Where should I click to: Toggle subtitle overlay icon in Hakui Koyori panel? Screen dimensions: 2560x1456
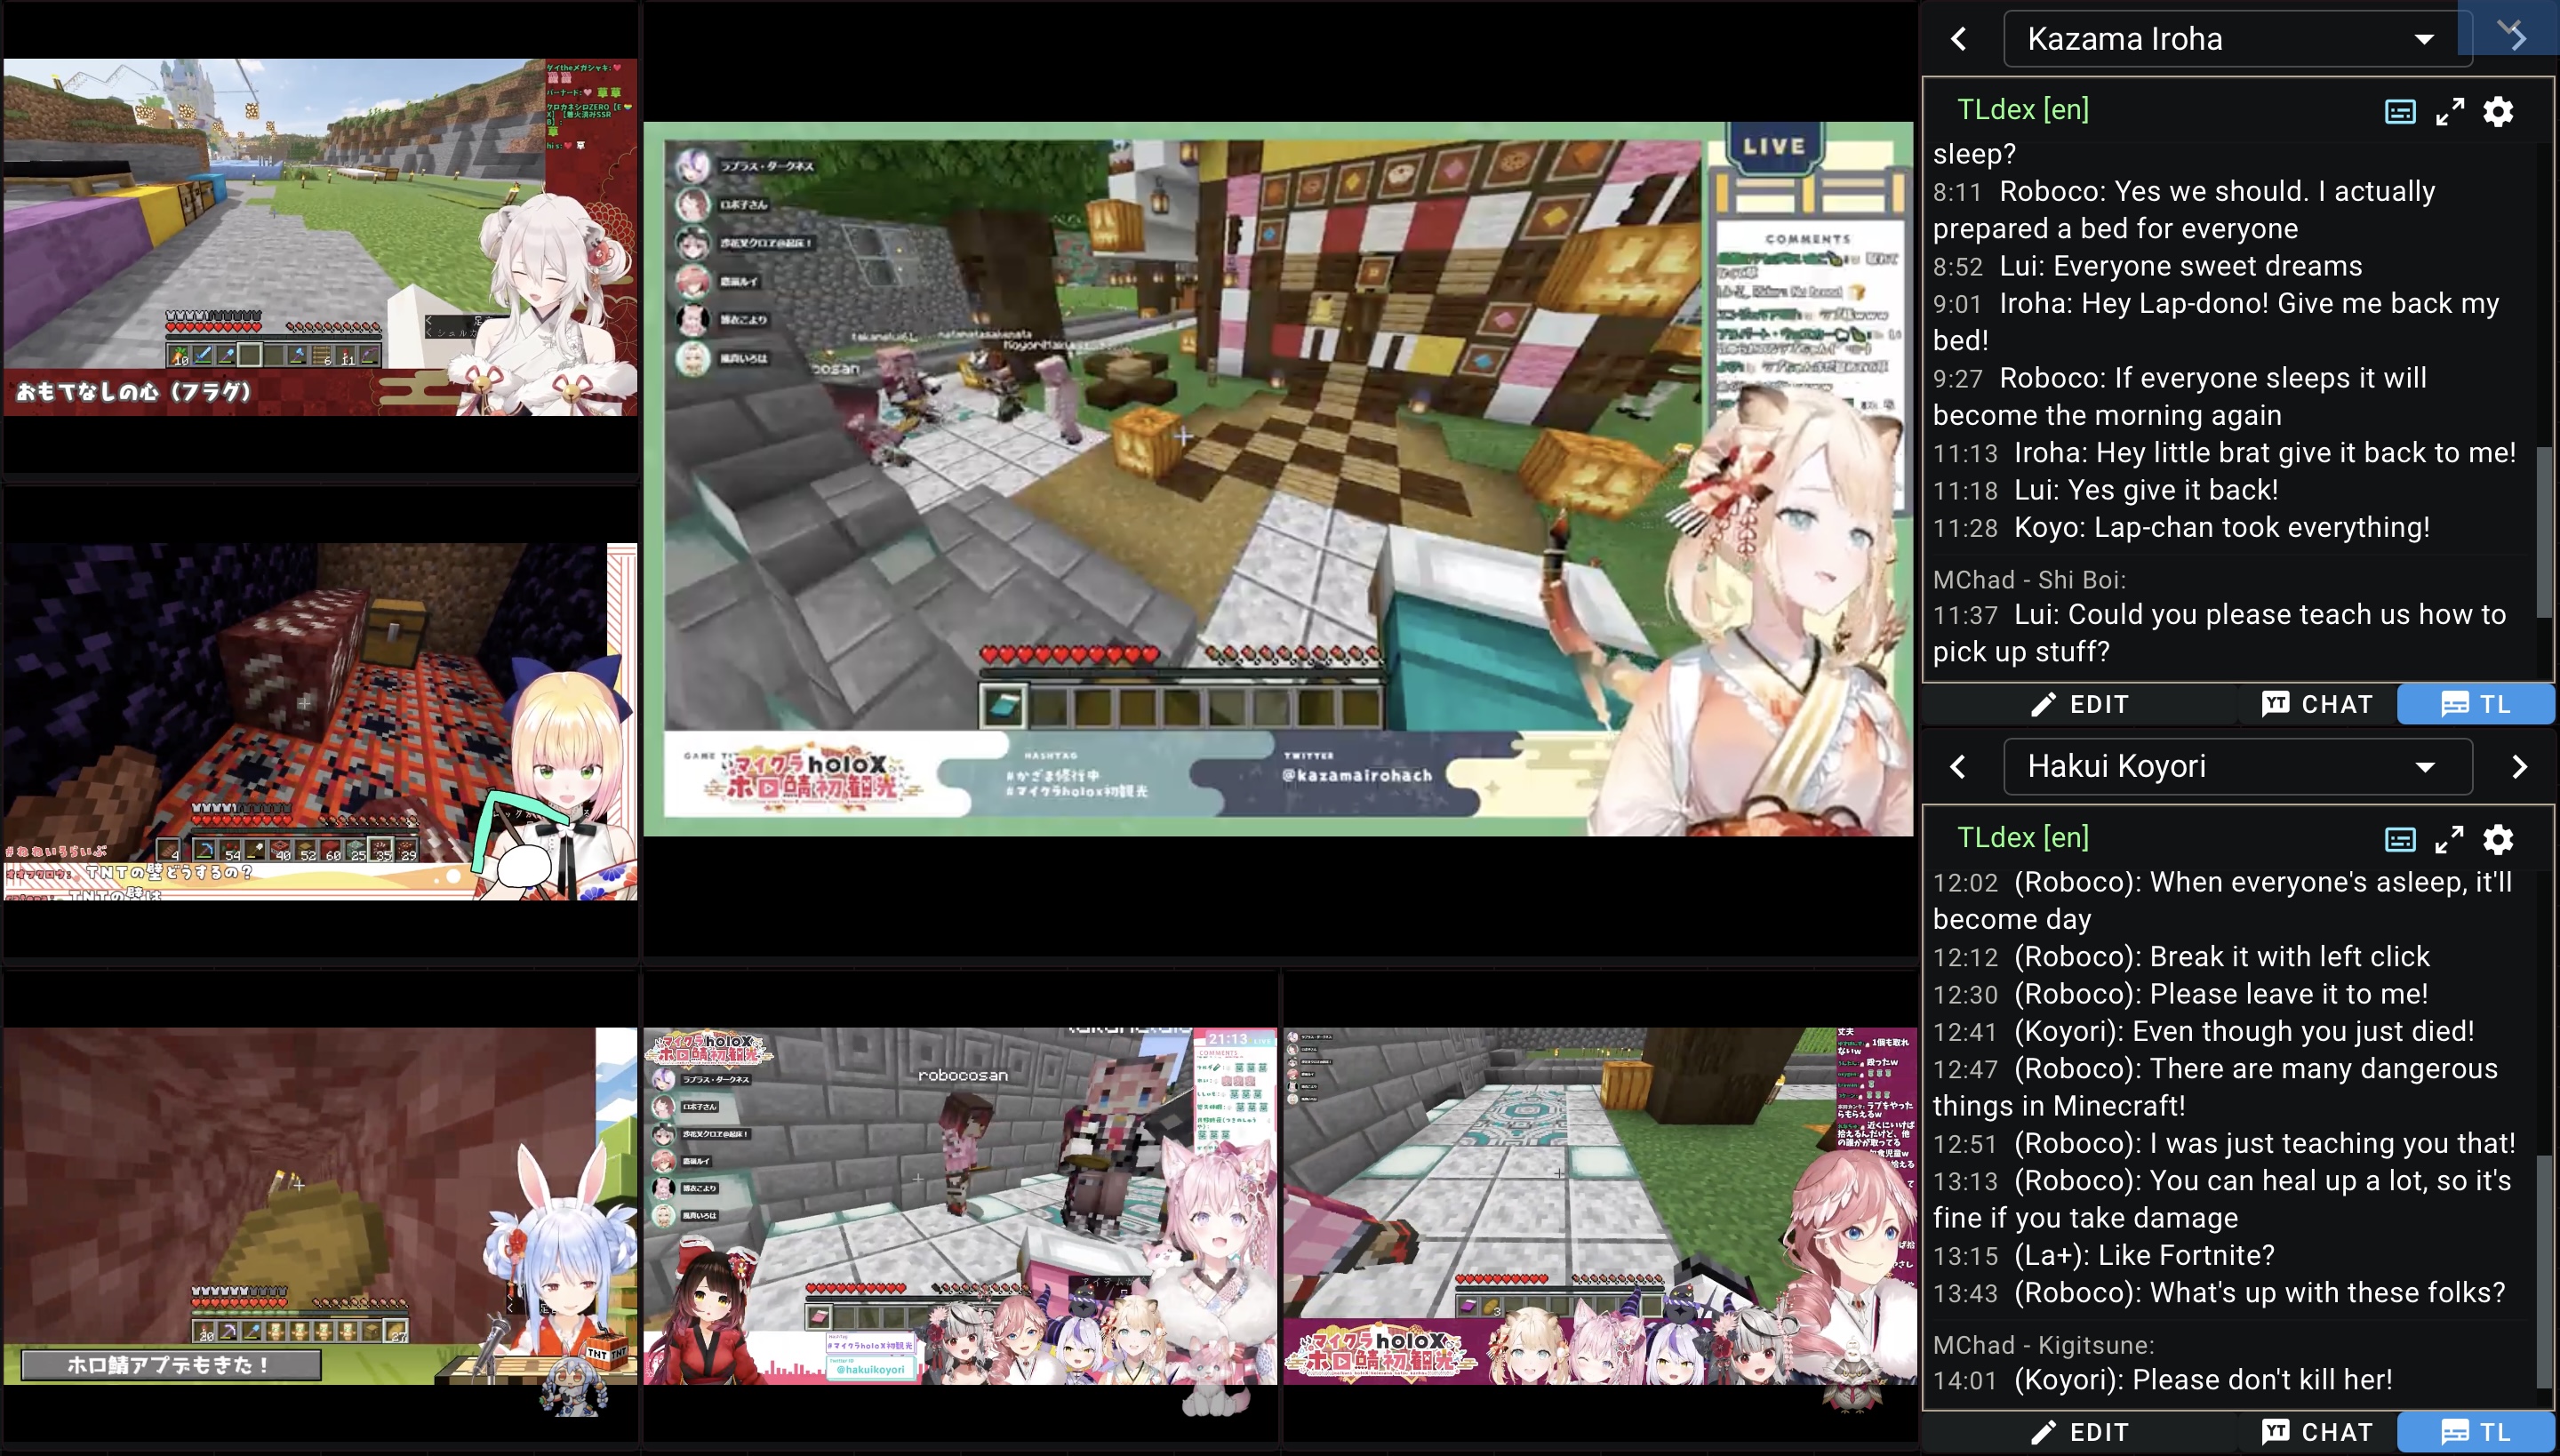(2400, 839)
